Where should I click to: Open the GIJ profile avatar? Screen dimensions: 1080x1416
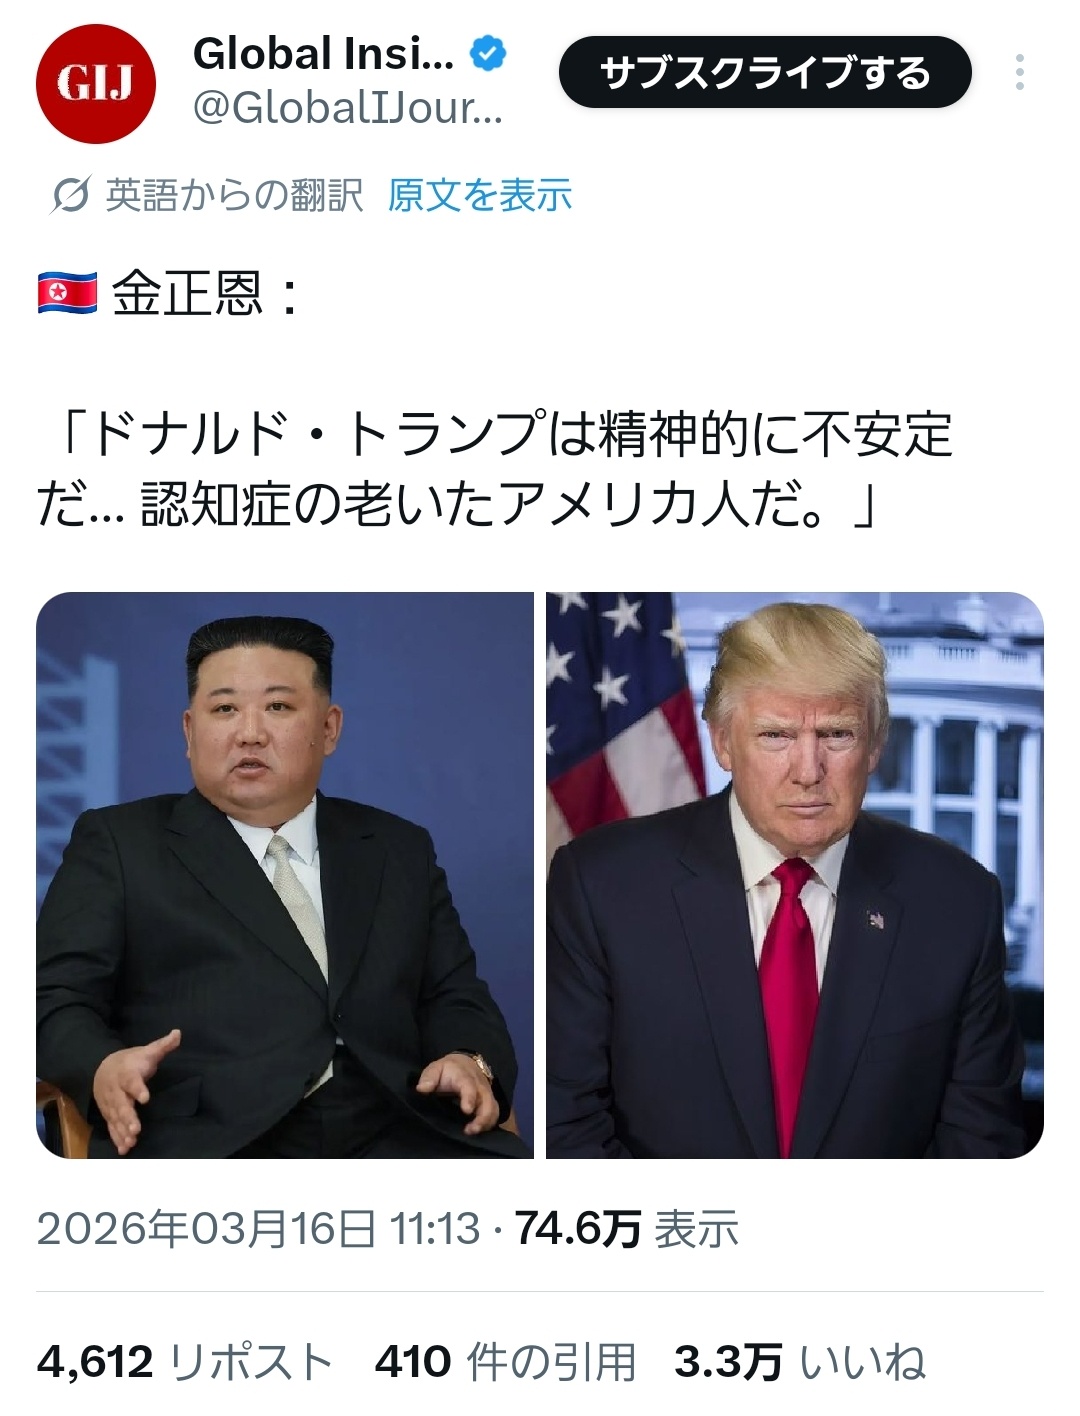coord(96,84)
